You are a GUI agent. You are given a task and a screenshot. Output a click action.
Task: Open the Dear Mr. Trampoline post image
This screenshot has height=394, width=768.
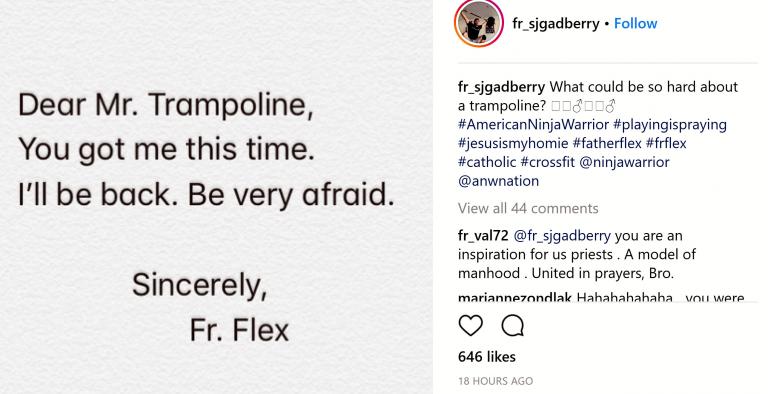pos(216,197)
